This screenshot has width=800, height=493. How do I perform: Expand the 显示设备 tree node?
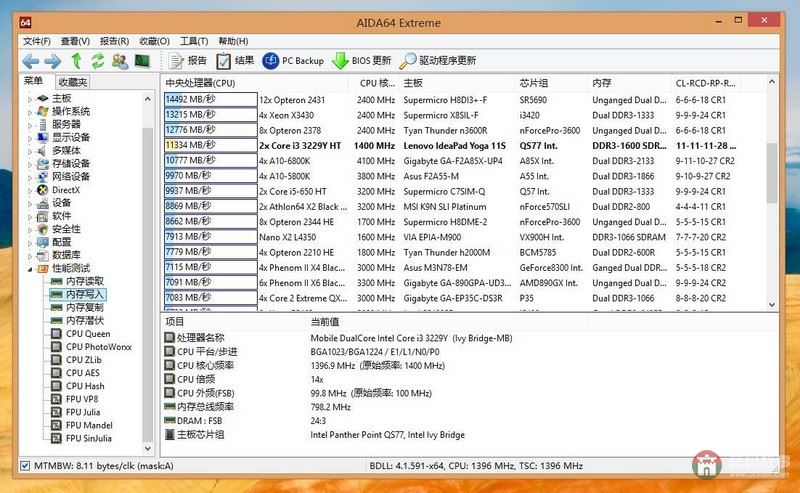click(30, 138)
